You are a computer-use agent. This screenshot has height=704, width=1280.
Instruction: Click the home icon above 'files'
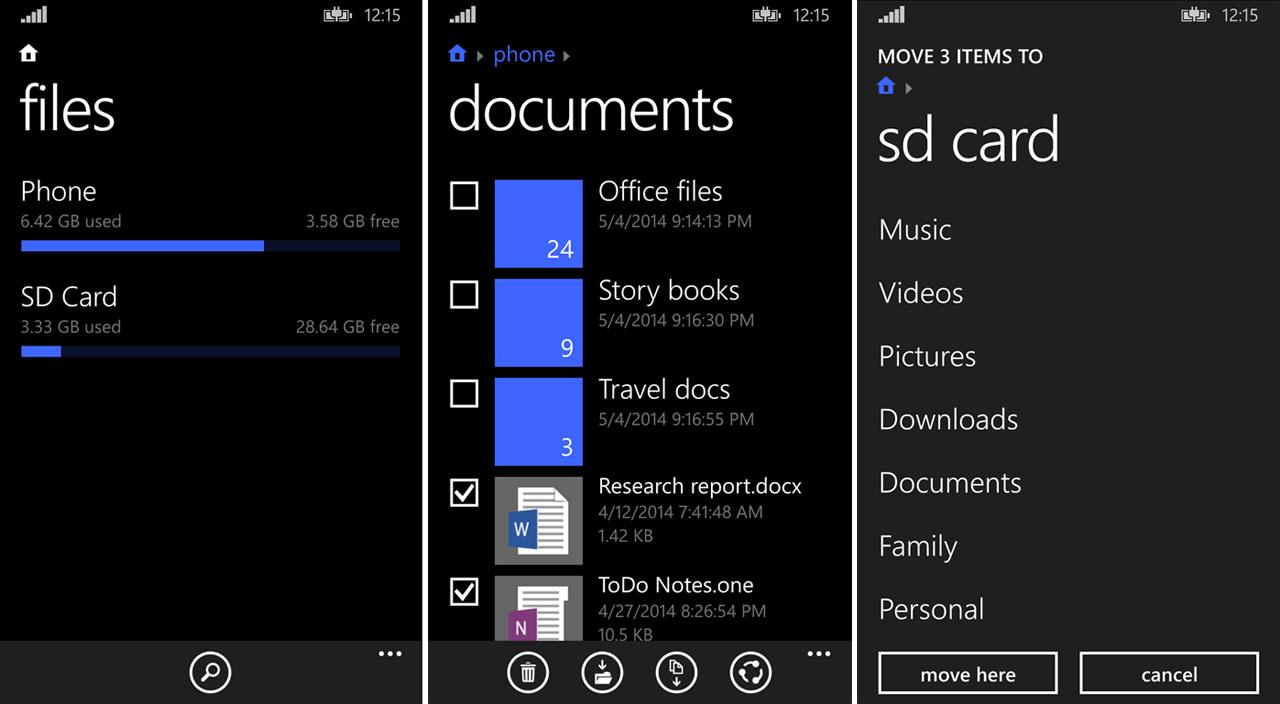coord(28,53)
